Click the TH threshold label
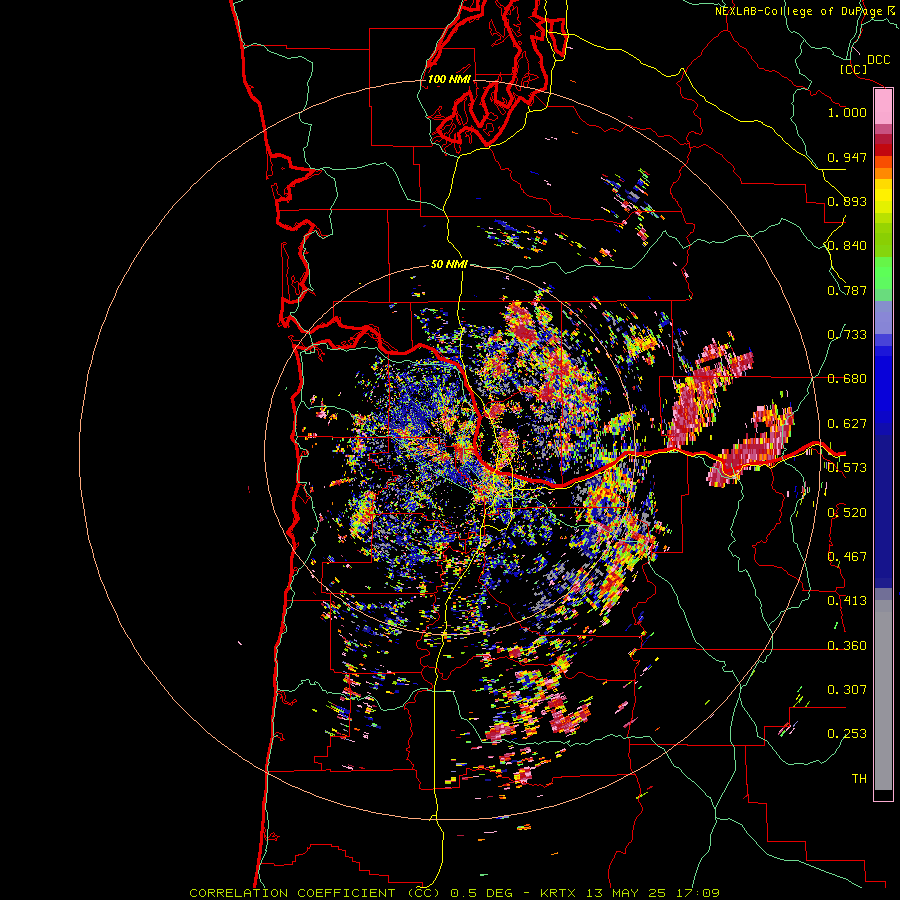 tap(859, 779)
